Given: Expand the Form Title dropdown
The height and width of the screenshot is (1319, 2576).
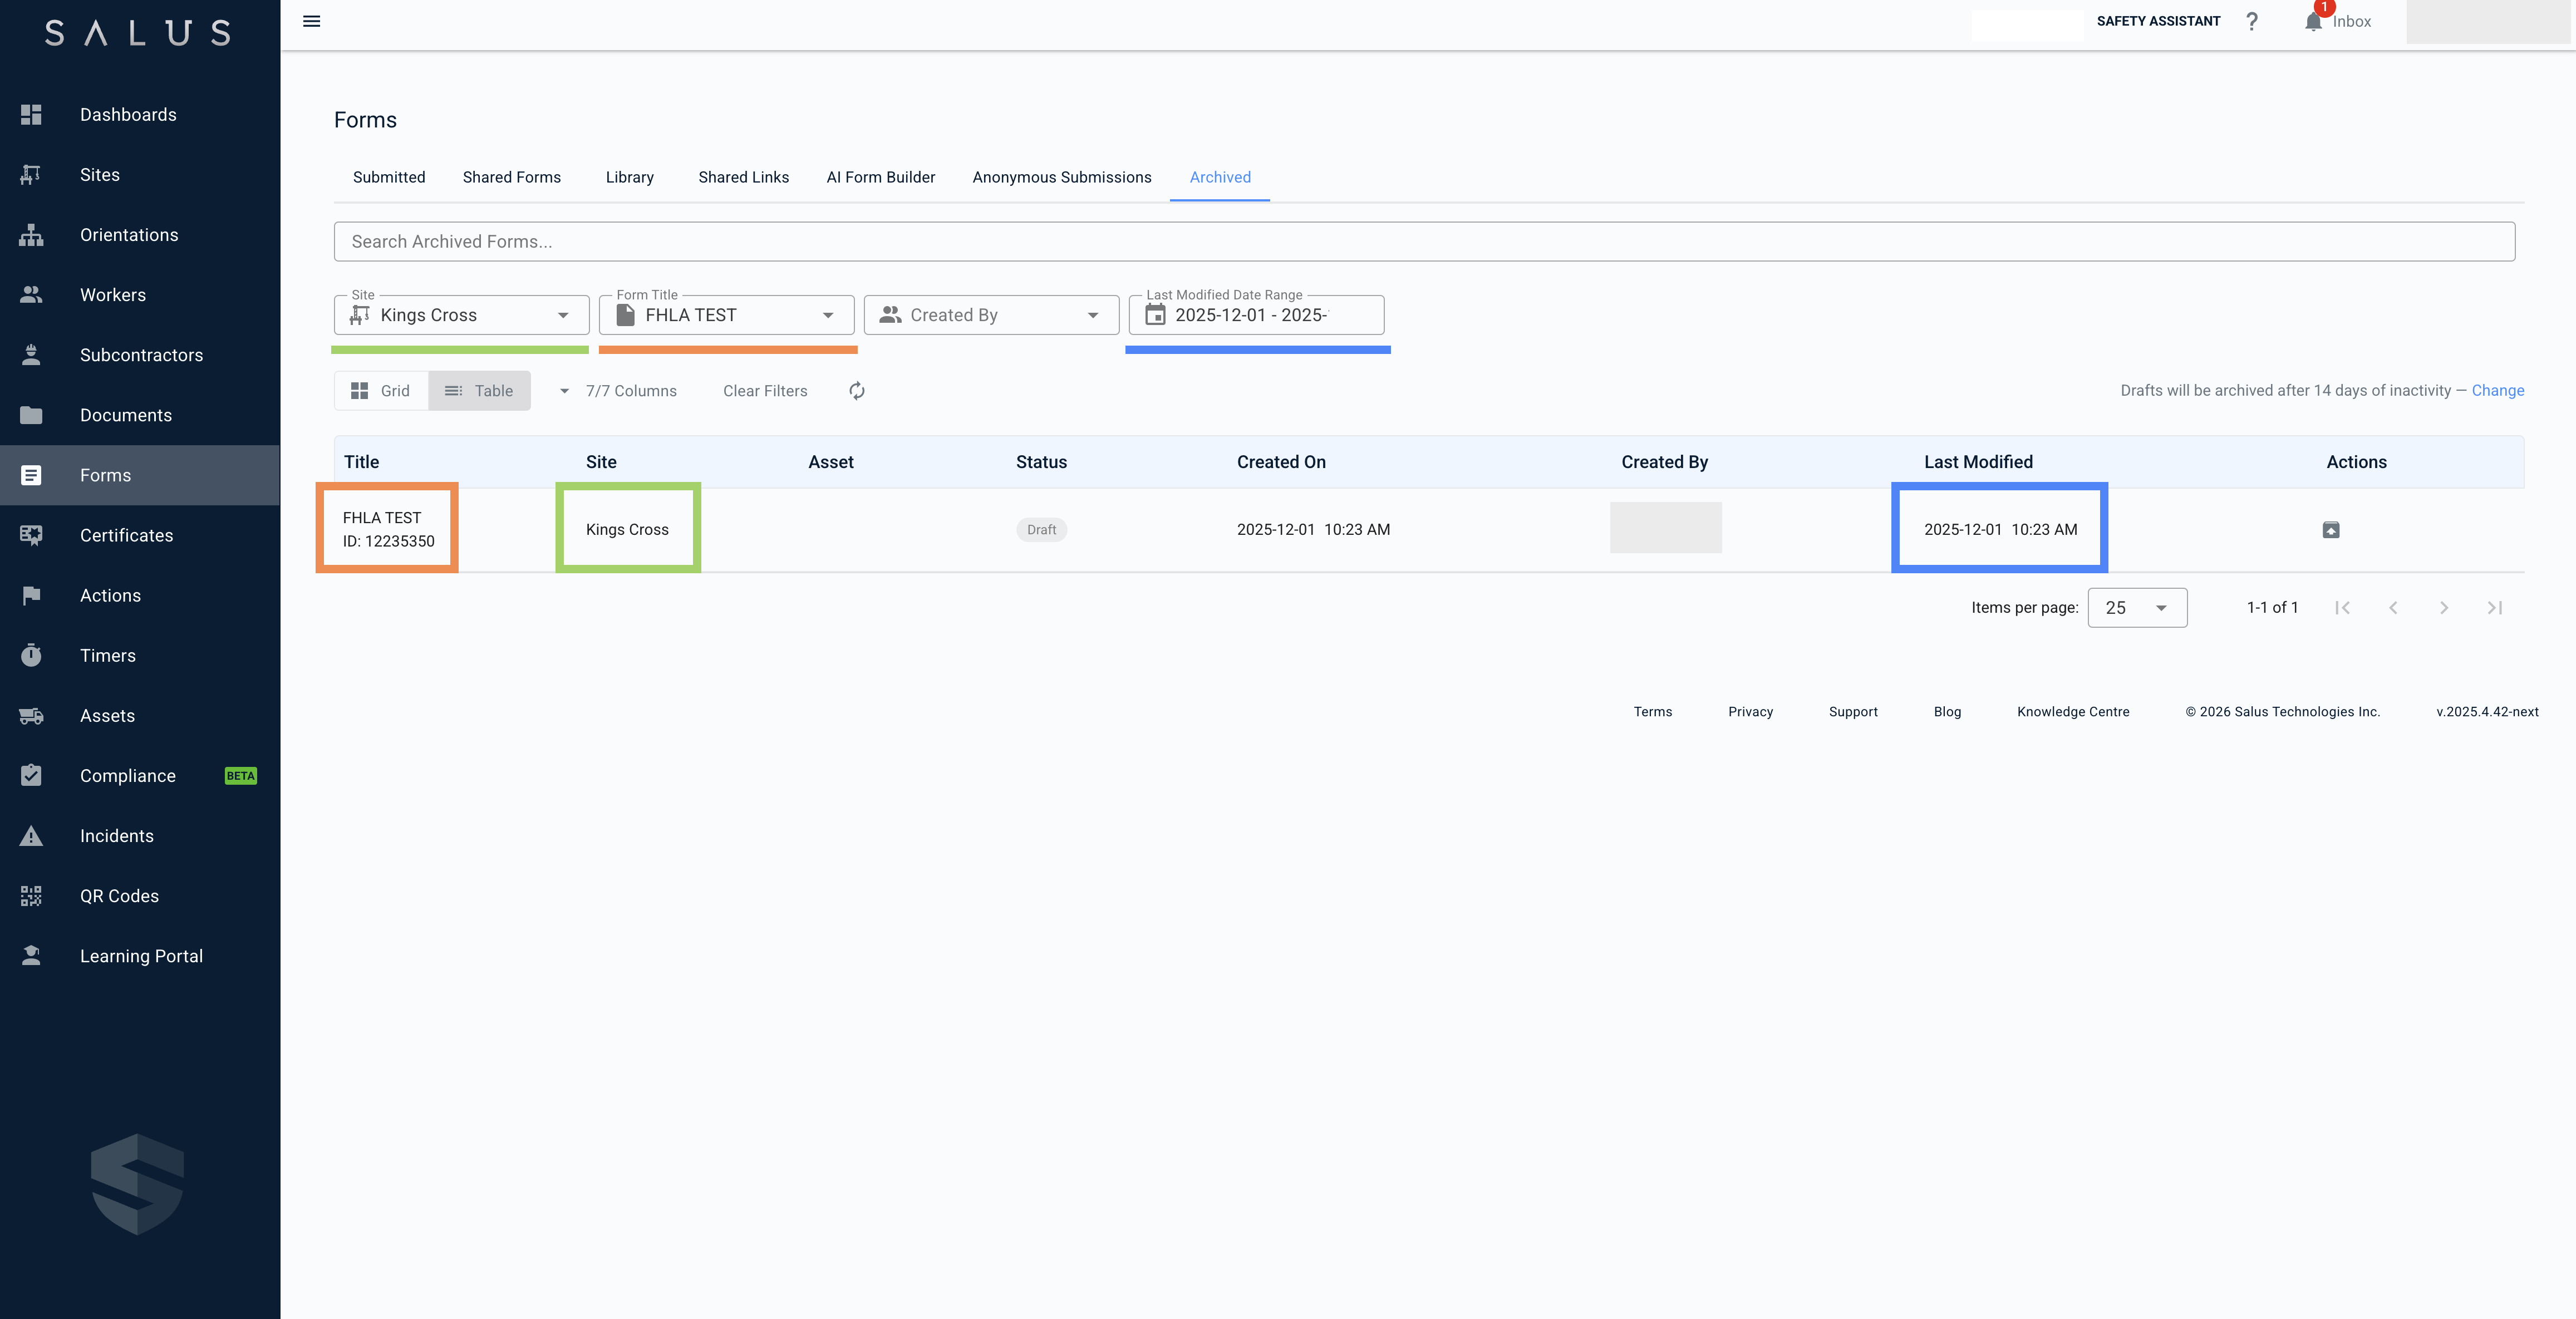Looking at the screenshot, I should [x=828, y=315].
